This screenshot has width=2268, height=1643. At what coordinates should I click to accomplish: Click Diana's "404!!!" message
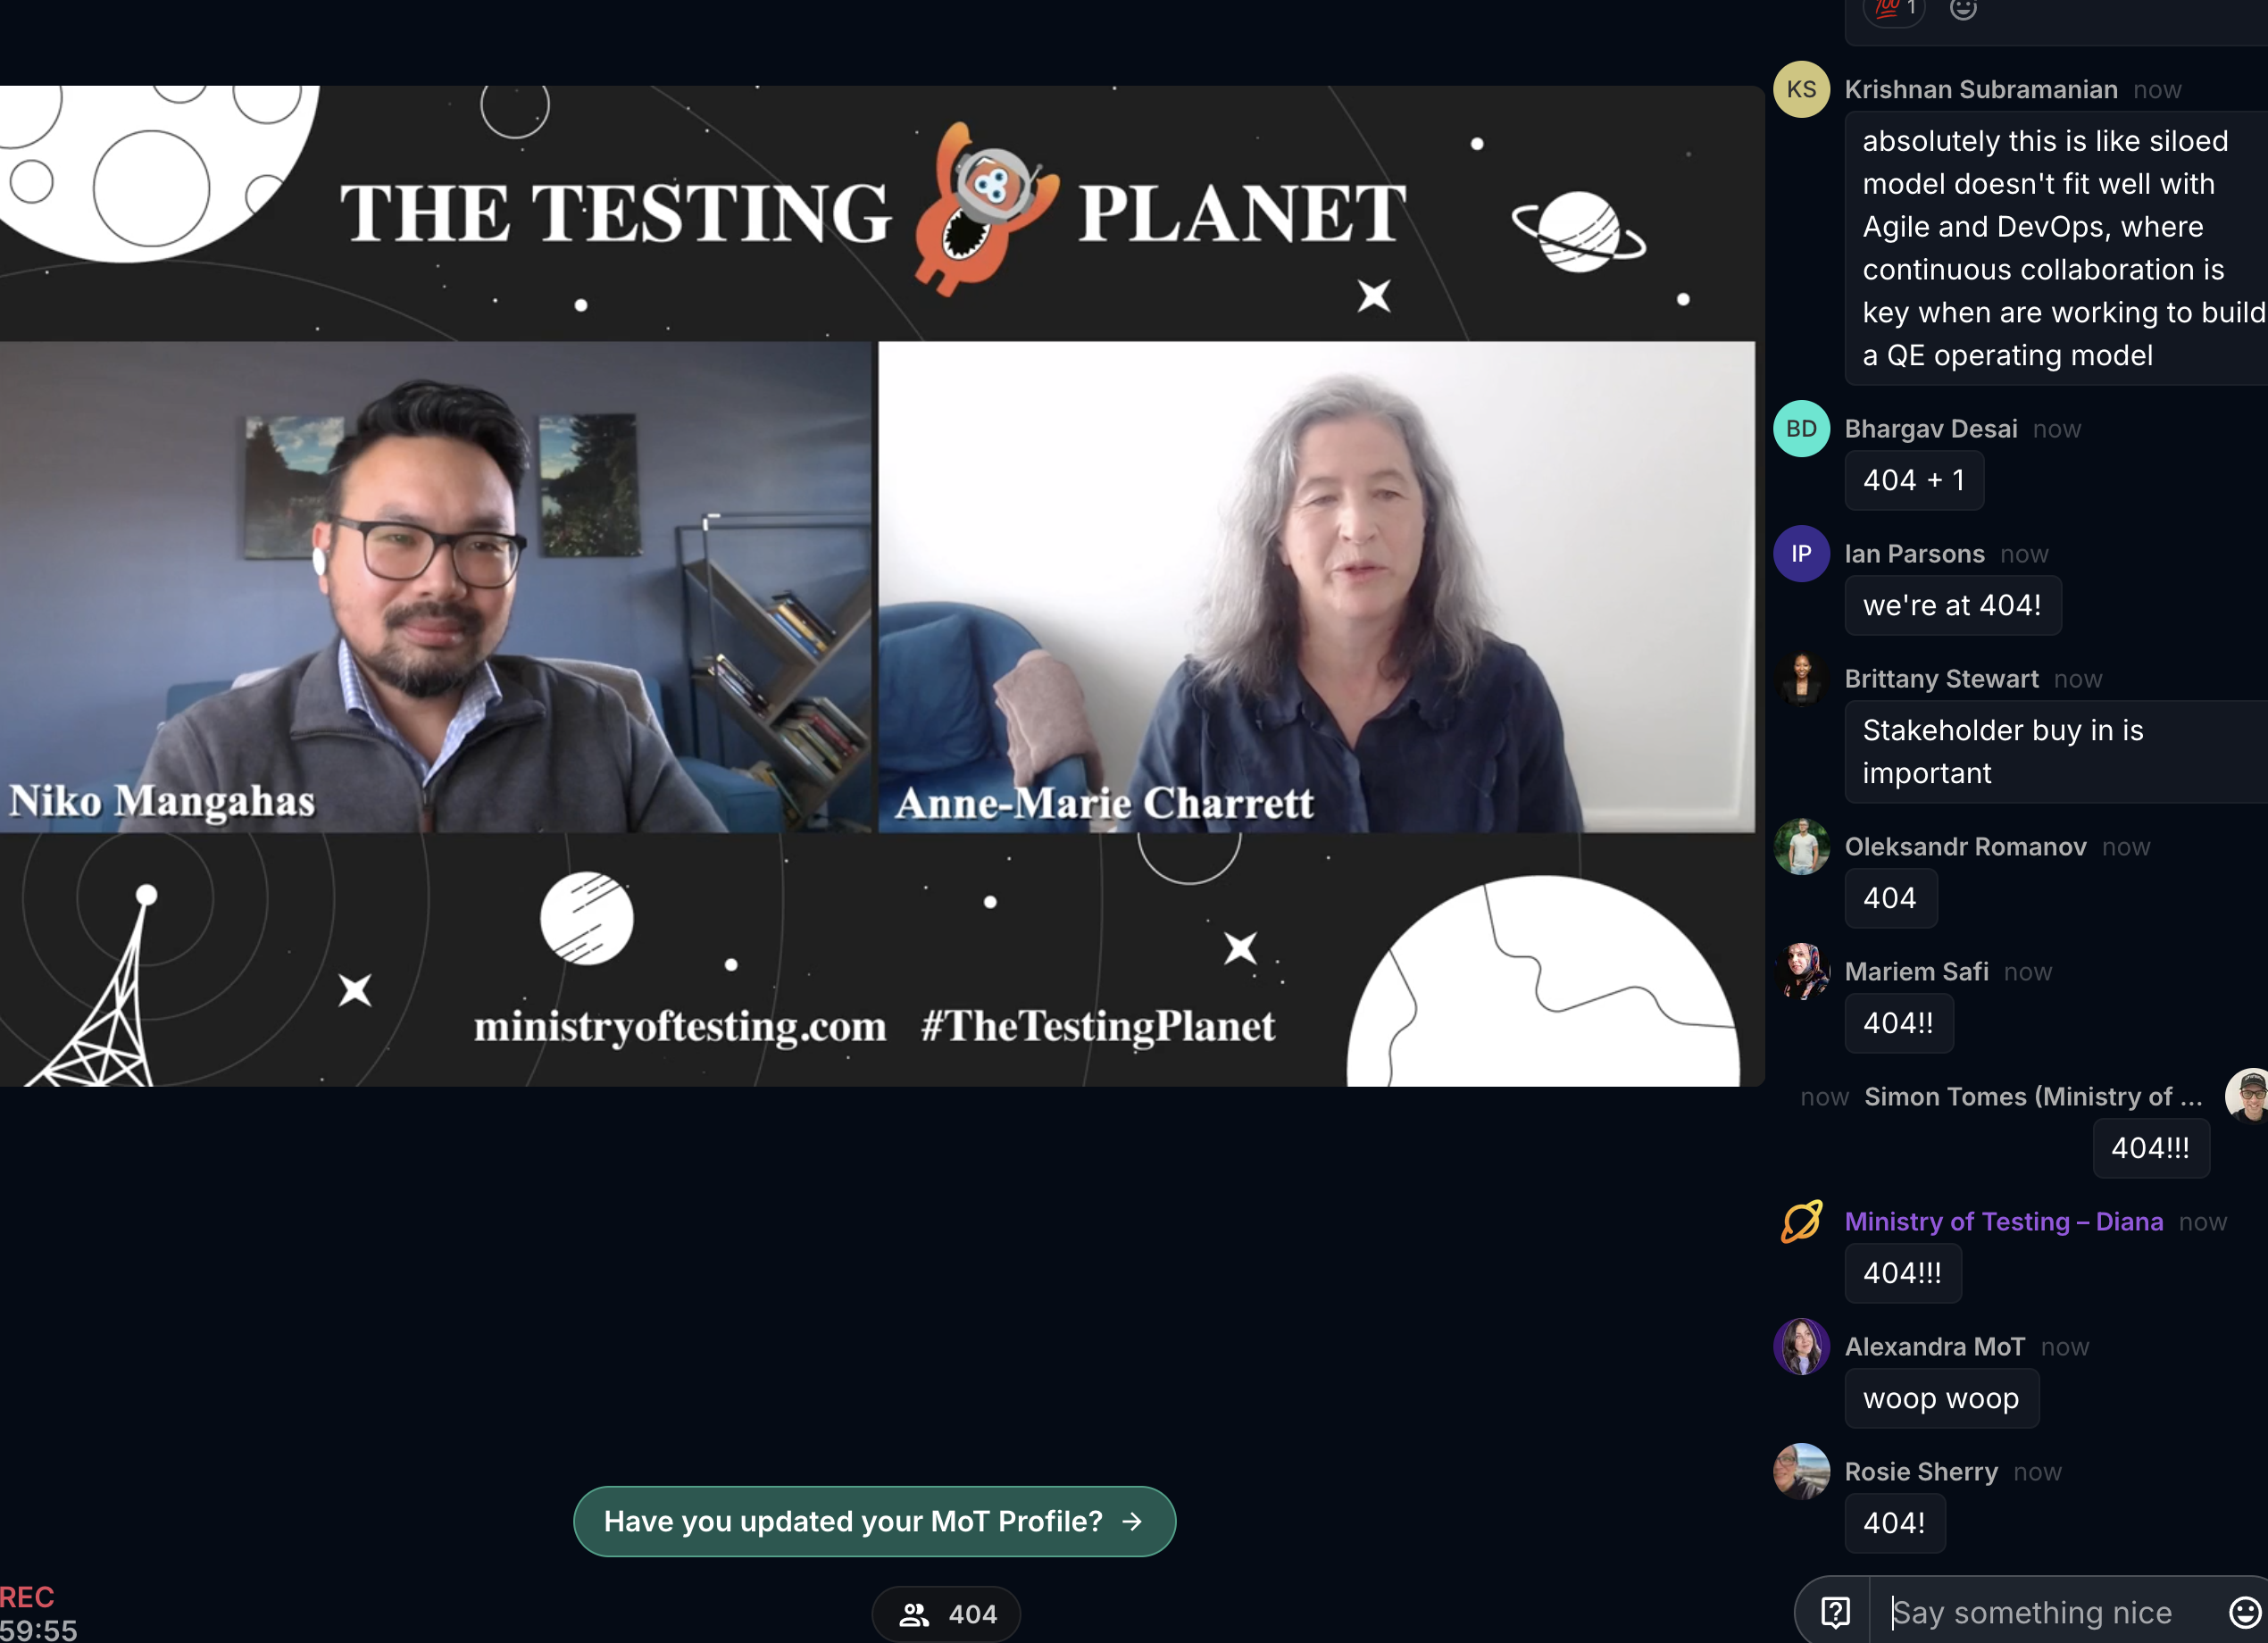pyautogui.click(x=1902, y=1273)
